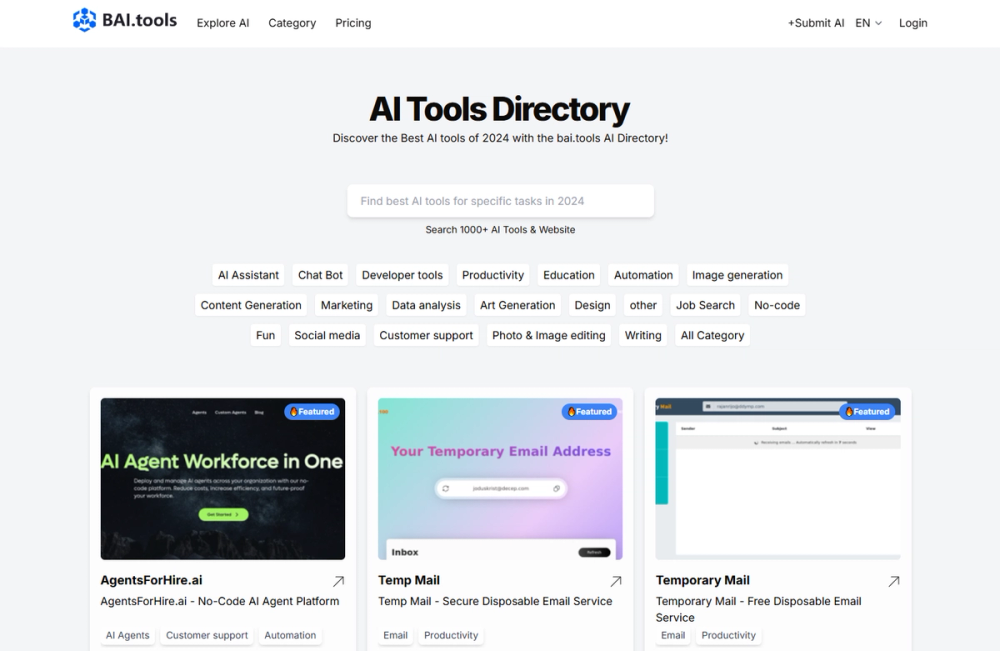Open the Temporary Mail preview thumbnail
1000x651 pixels.
[778, 479]
